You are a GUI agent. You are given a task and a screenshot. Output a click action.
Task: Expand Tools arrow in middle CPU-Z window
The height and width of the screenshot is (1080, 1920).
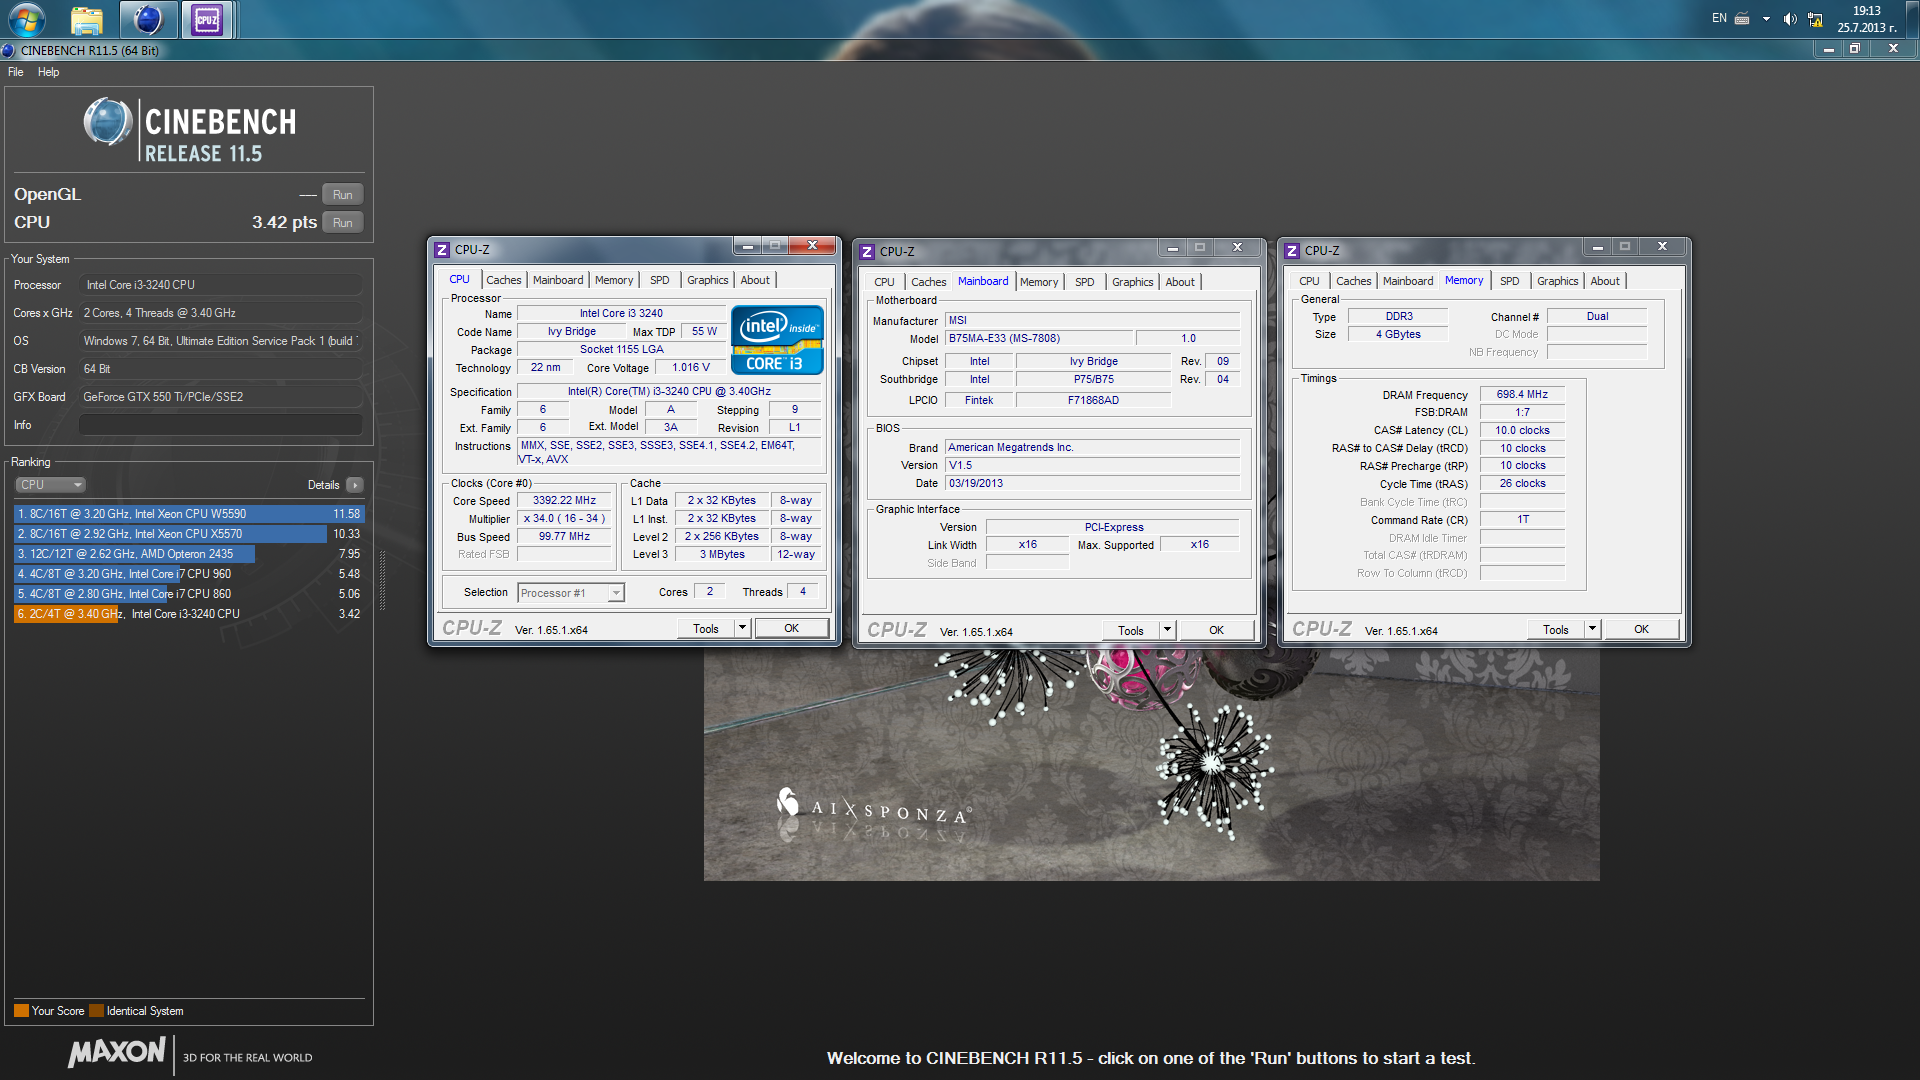pyautogui.click(x=1167, y=631)
